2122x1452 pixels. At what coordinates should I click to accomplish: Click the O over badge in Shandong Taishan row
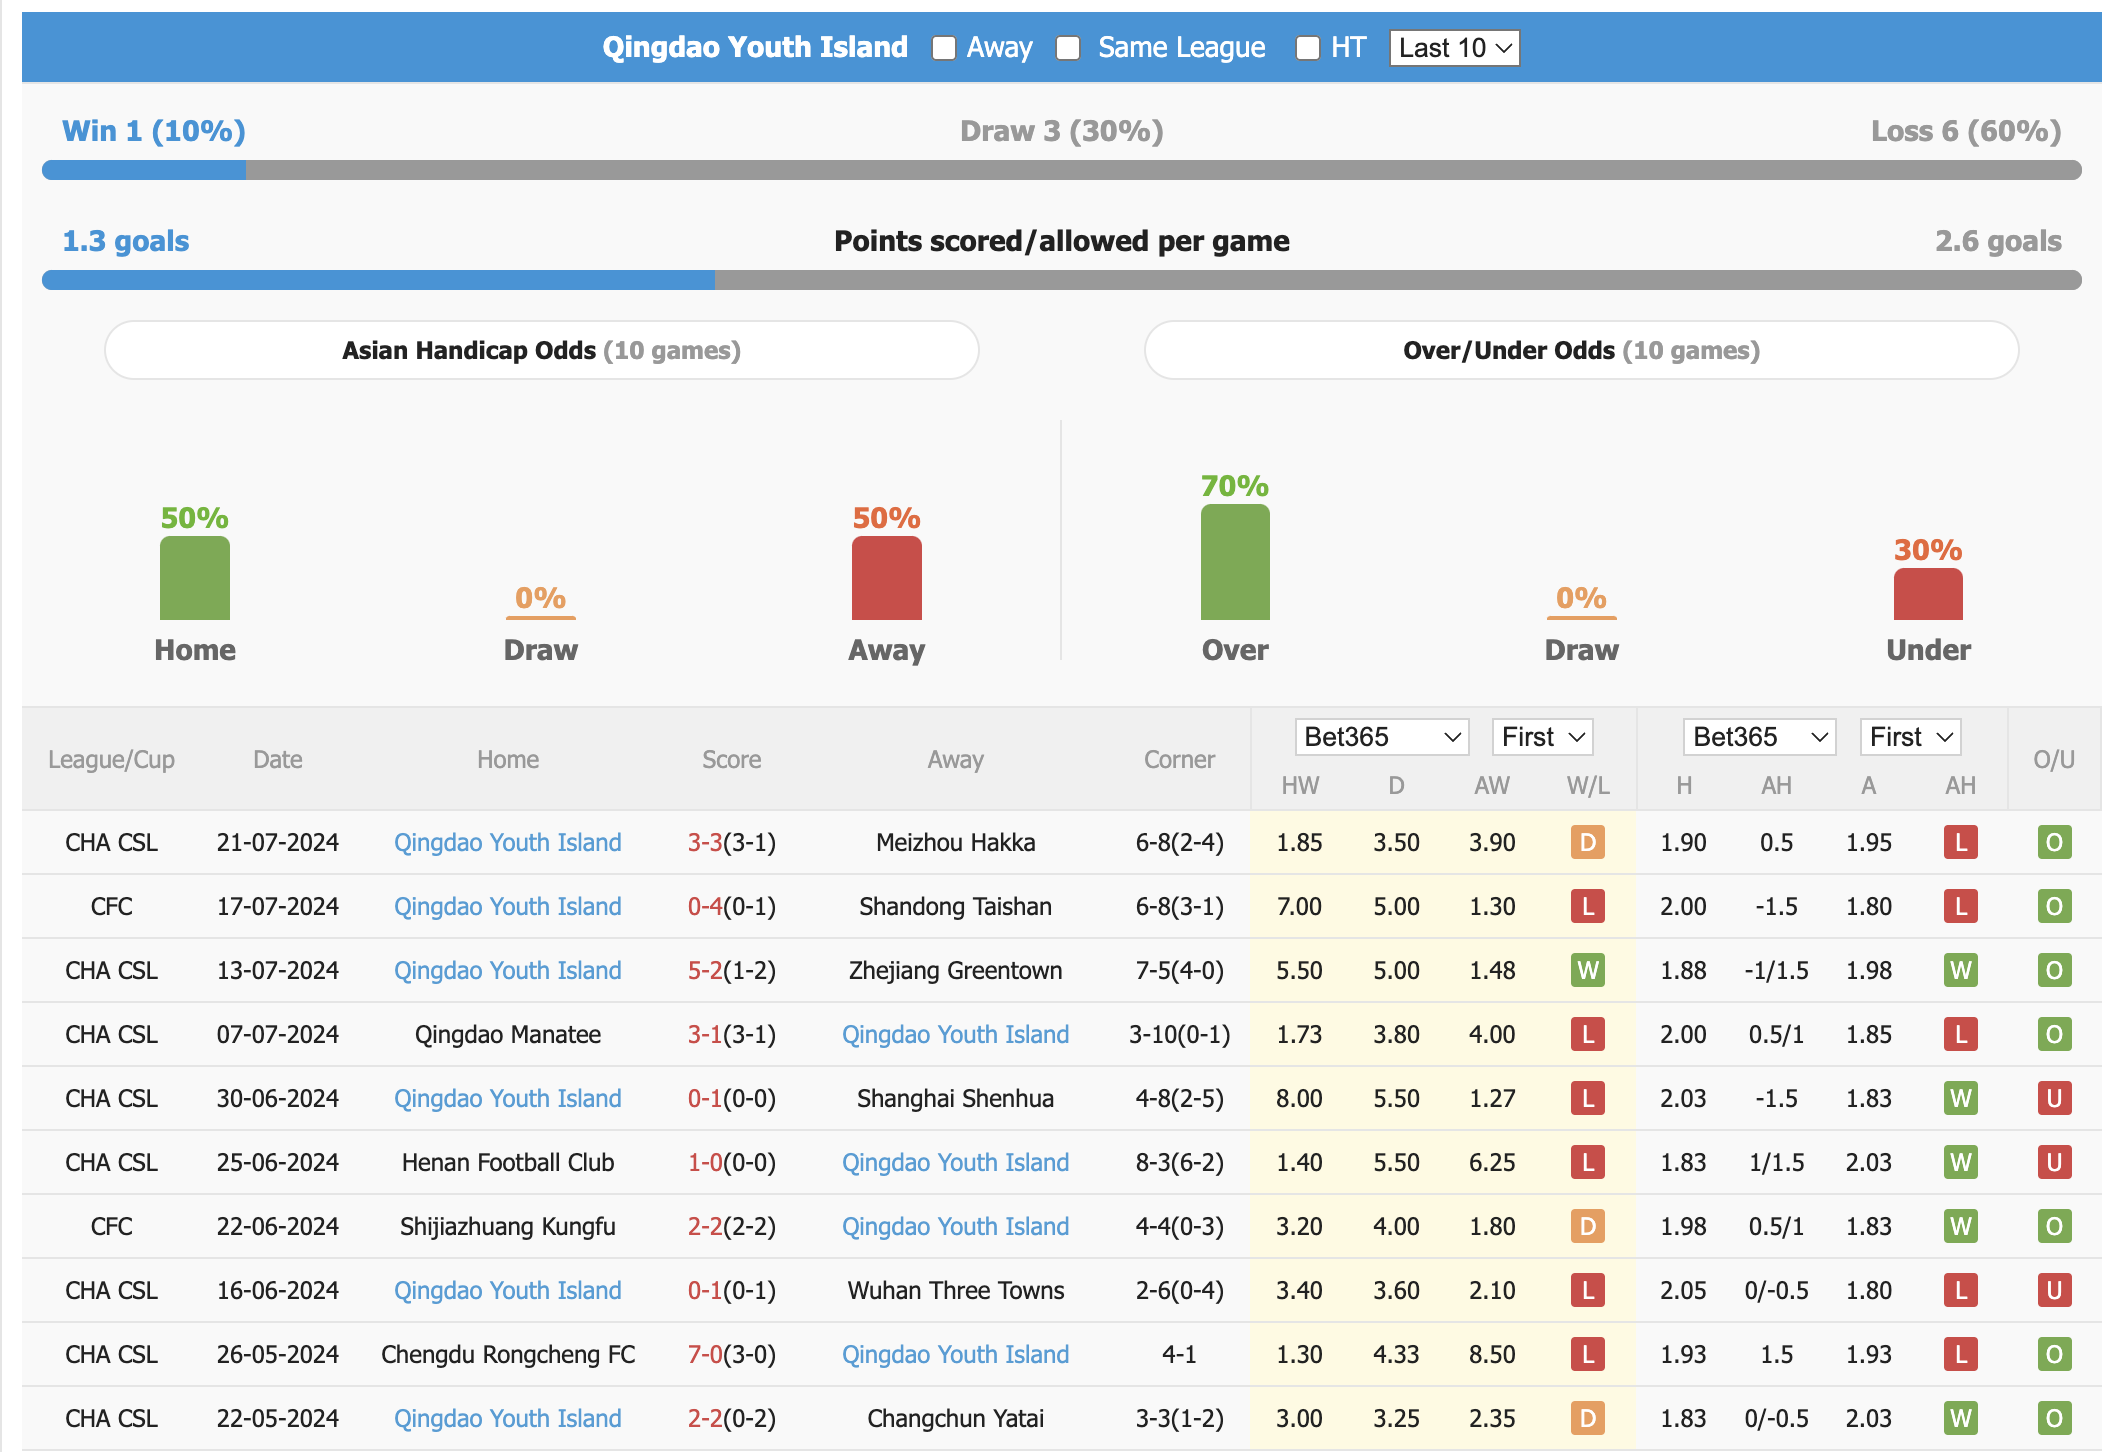click(2054, 907)
